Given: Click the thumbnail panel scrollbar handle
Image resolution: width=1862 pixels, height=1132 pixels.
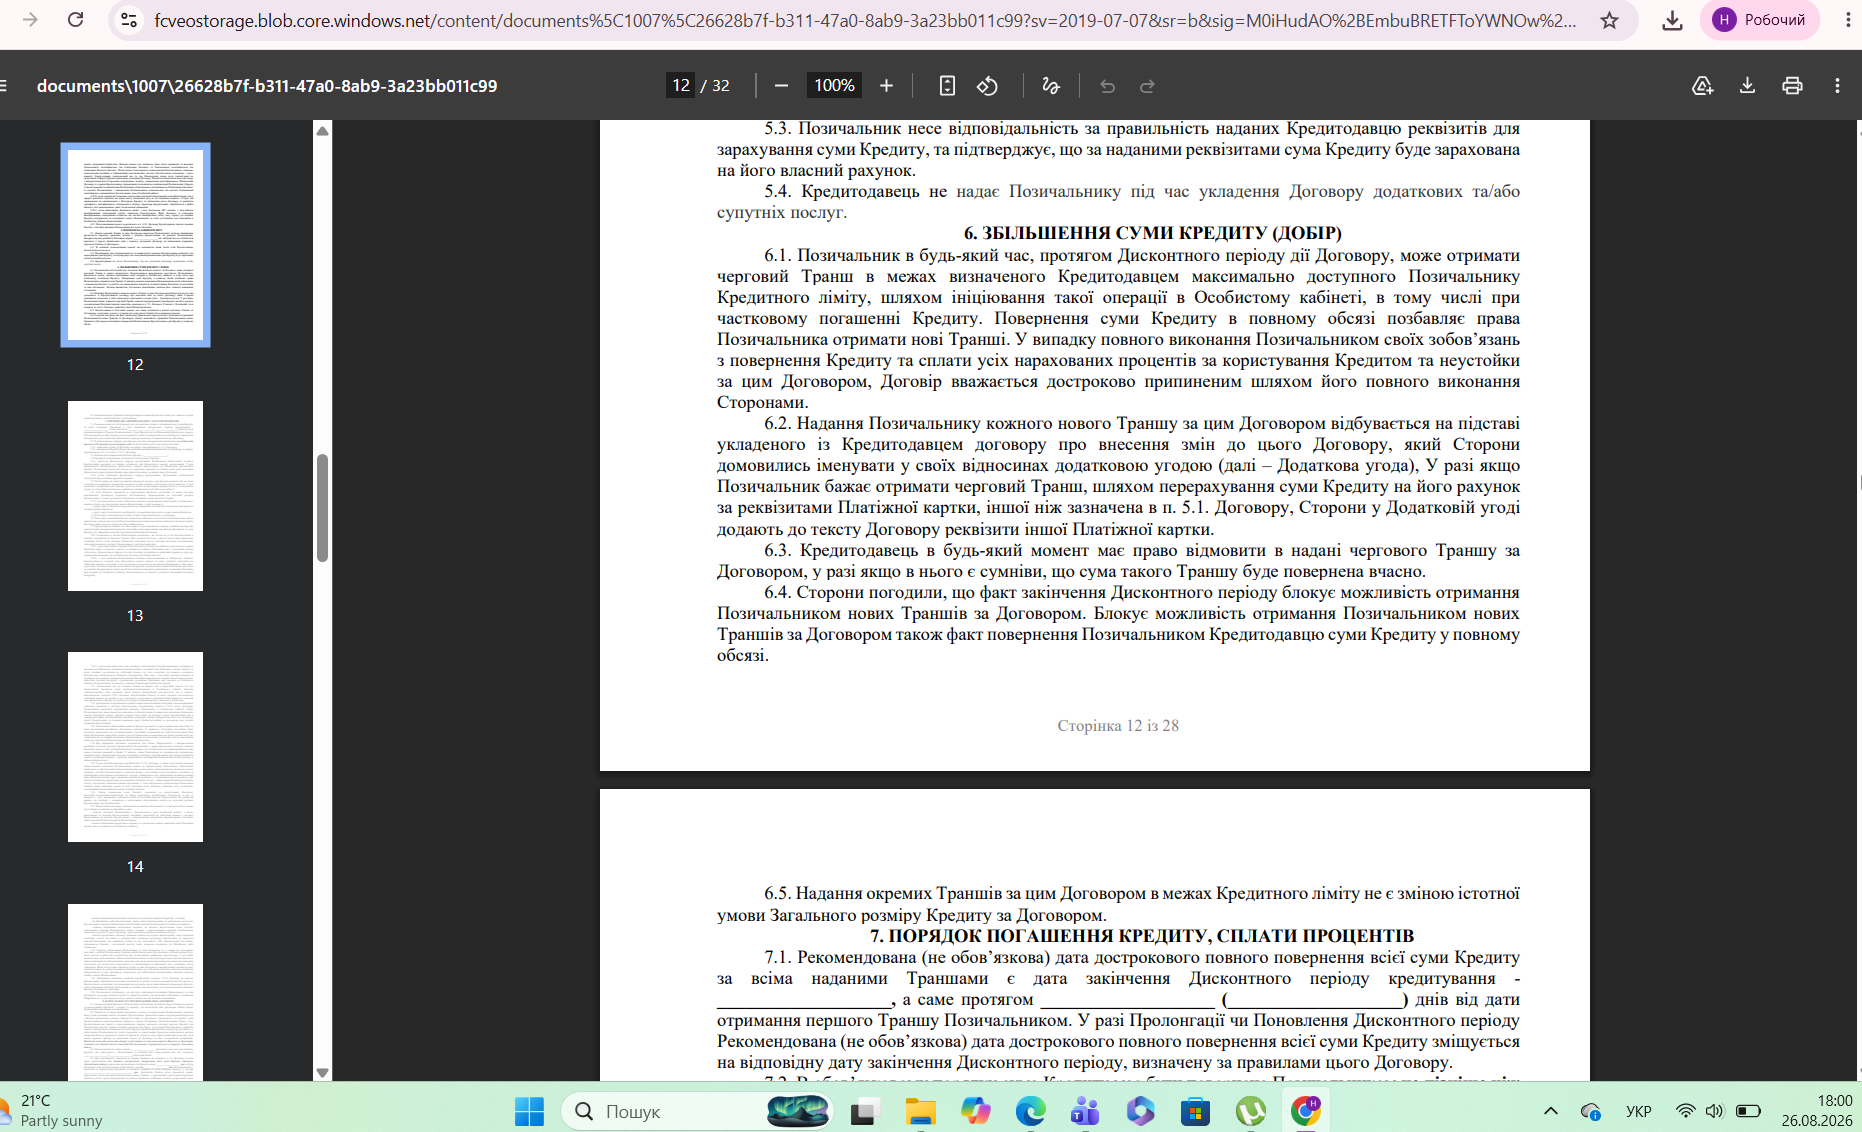Looking at the screenshot, I should (322, 508).
